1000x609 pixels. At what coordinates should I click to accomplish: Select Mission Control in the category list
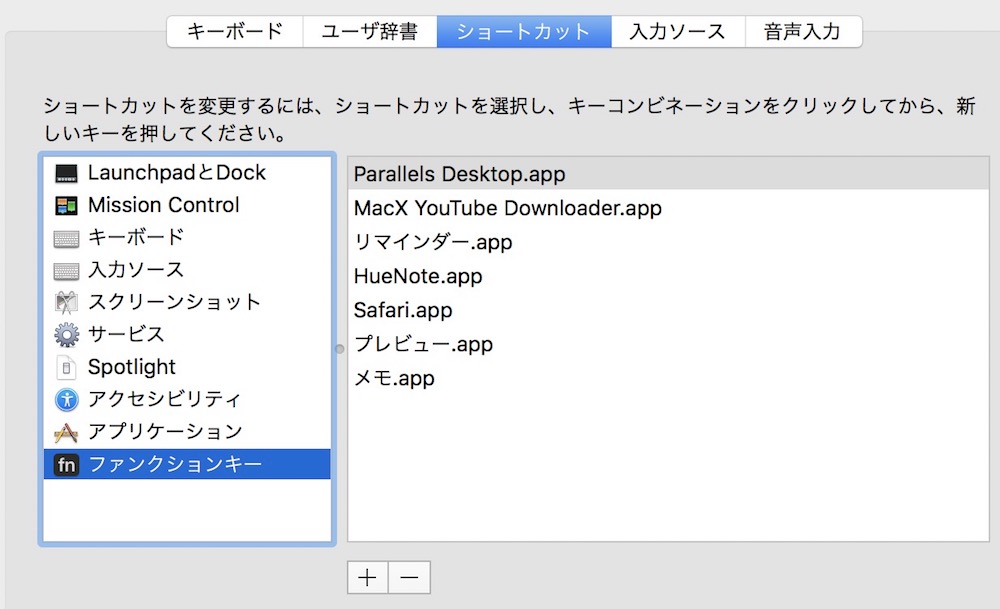[187, 205]
